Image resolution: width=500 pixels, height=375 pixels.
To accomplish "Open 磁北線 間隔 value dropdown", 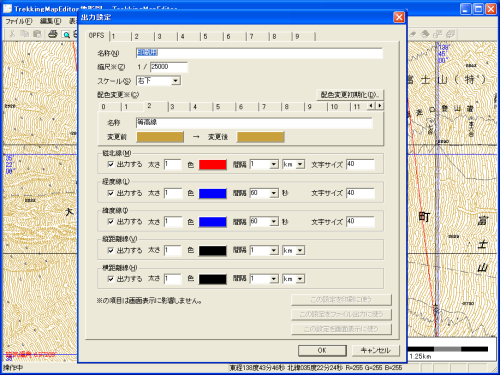I will coord(274,164).
